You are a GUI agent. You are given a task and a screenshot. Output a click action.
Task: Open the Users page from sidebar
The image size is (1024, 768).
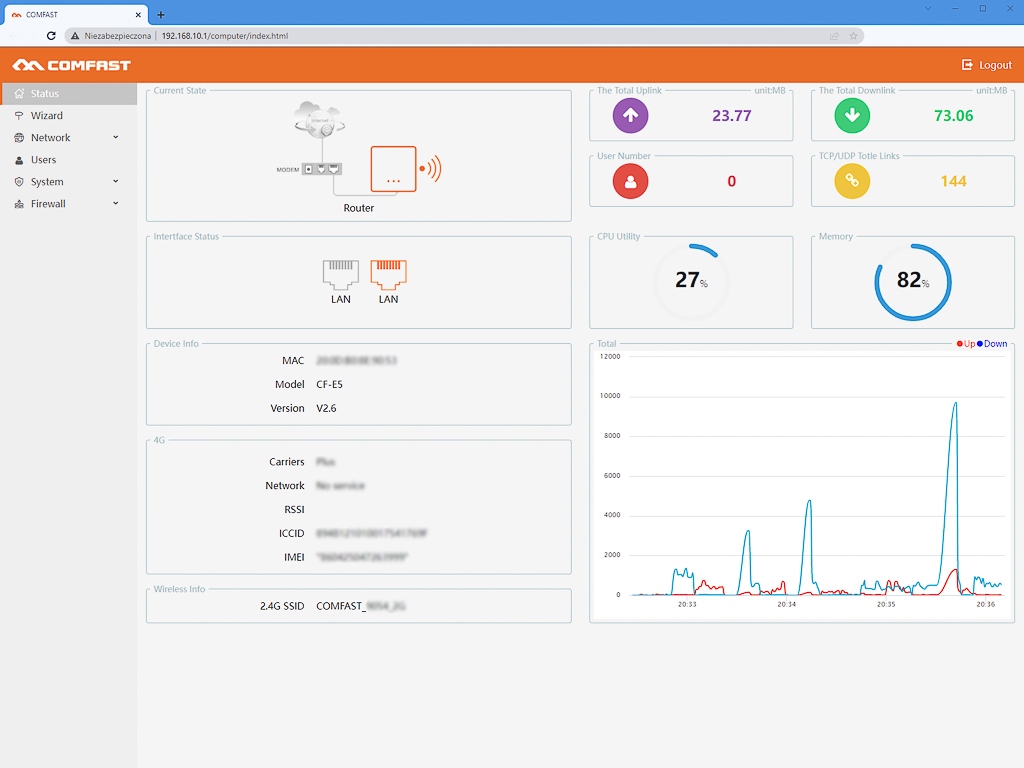[x=43, y=160]
